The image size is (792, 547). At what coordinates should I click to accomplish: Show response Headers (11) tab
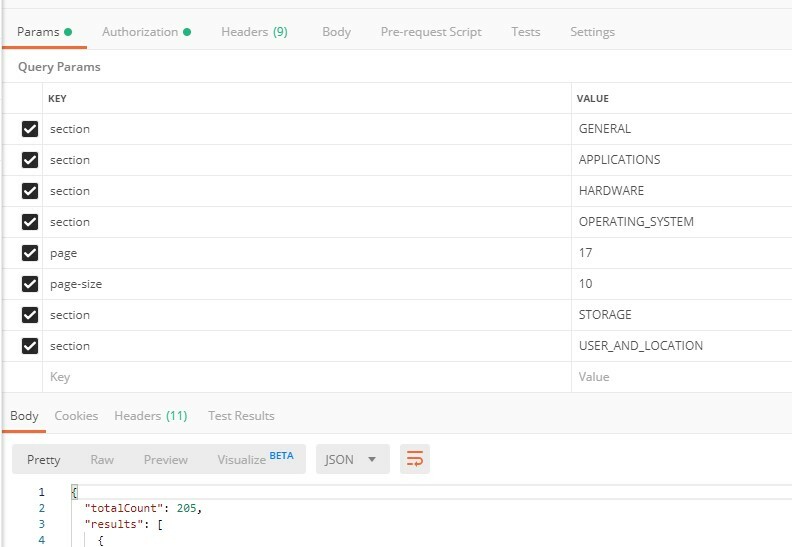(151, 416)
